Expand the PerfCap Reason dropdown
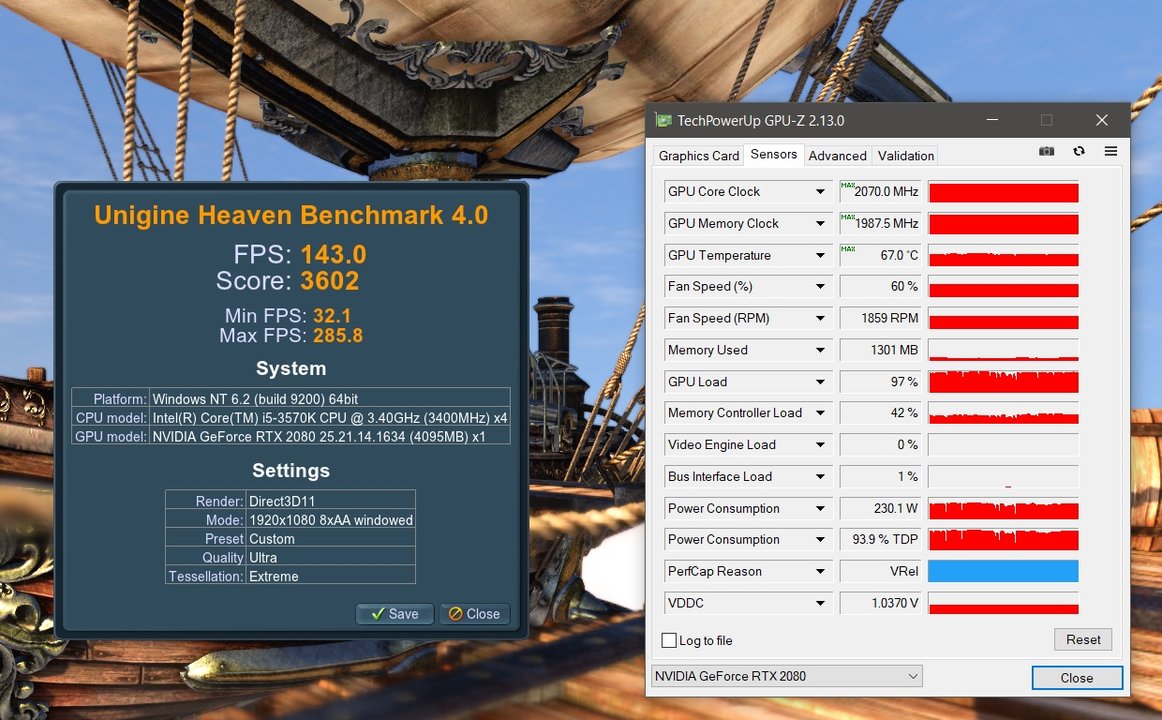This screenshot has height=720, width=1162. point(820,572)
